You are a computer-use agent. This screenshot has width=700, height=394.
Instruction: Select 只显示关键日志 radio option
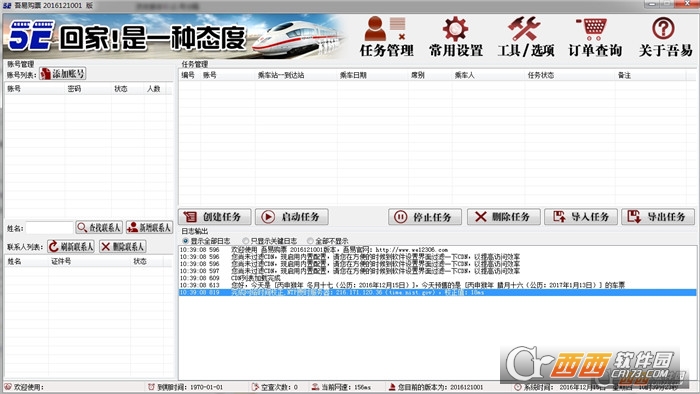pyautogui.click(x=269, y=241)
